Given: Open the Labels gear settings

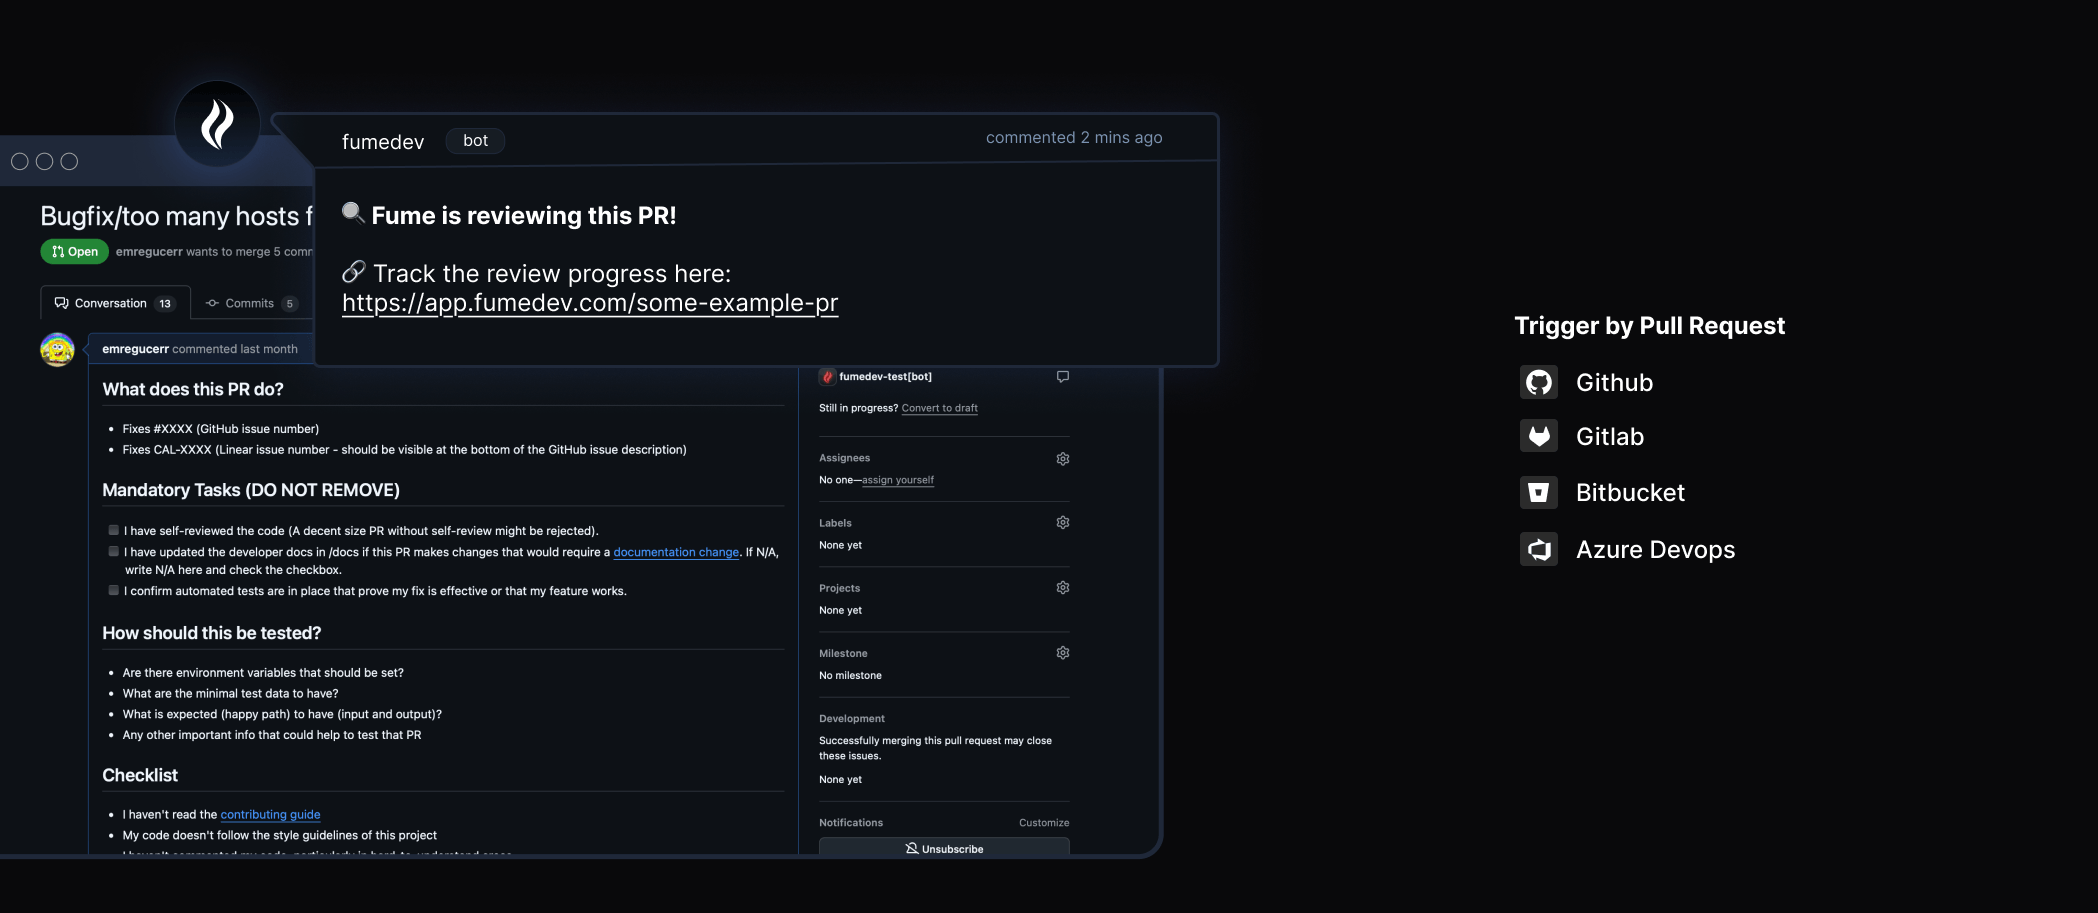Looking at the screenshot, I should click(x=1063, y=523).
